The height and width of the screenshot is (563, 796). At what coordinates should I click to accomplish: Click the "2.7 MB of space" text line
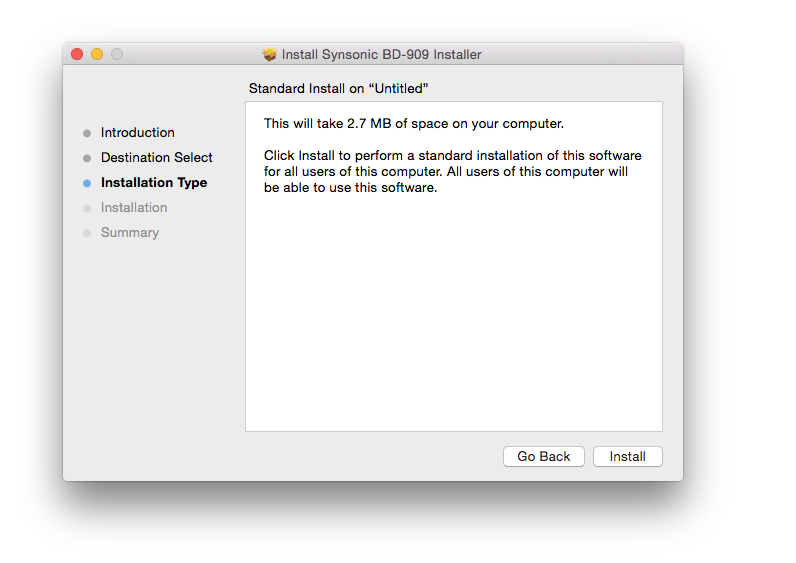[414, 124]
